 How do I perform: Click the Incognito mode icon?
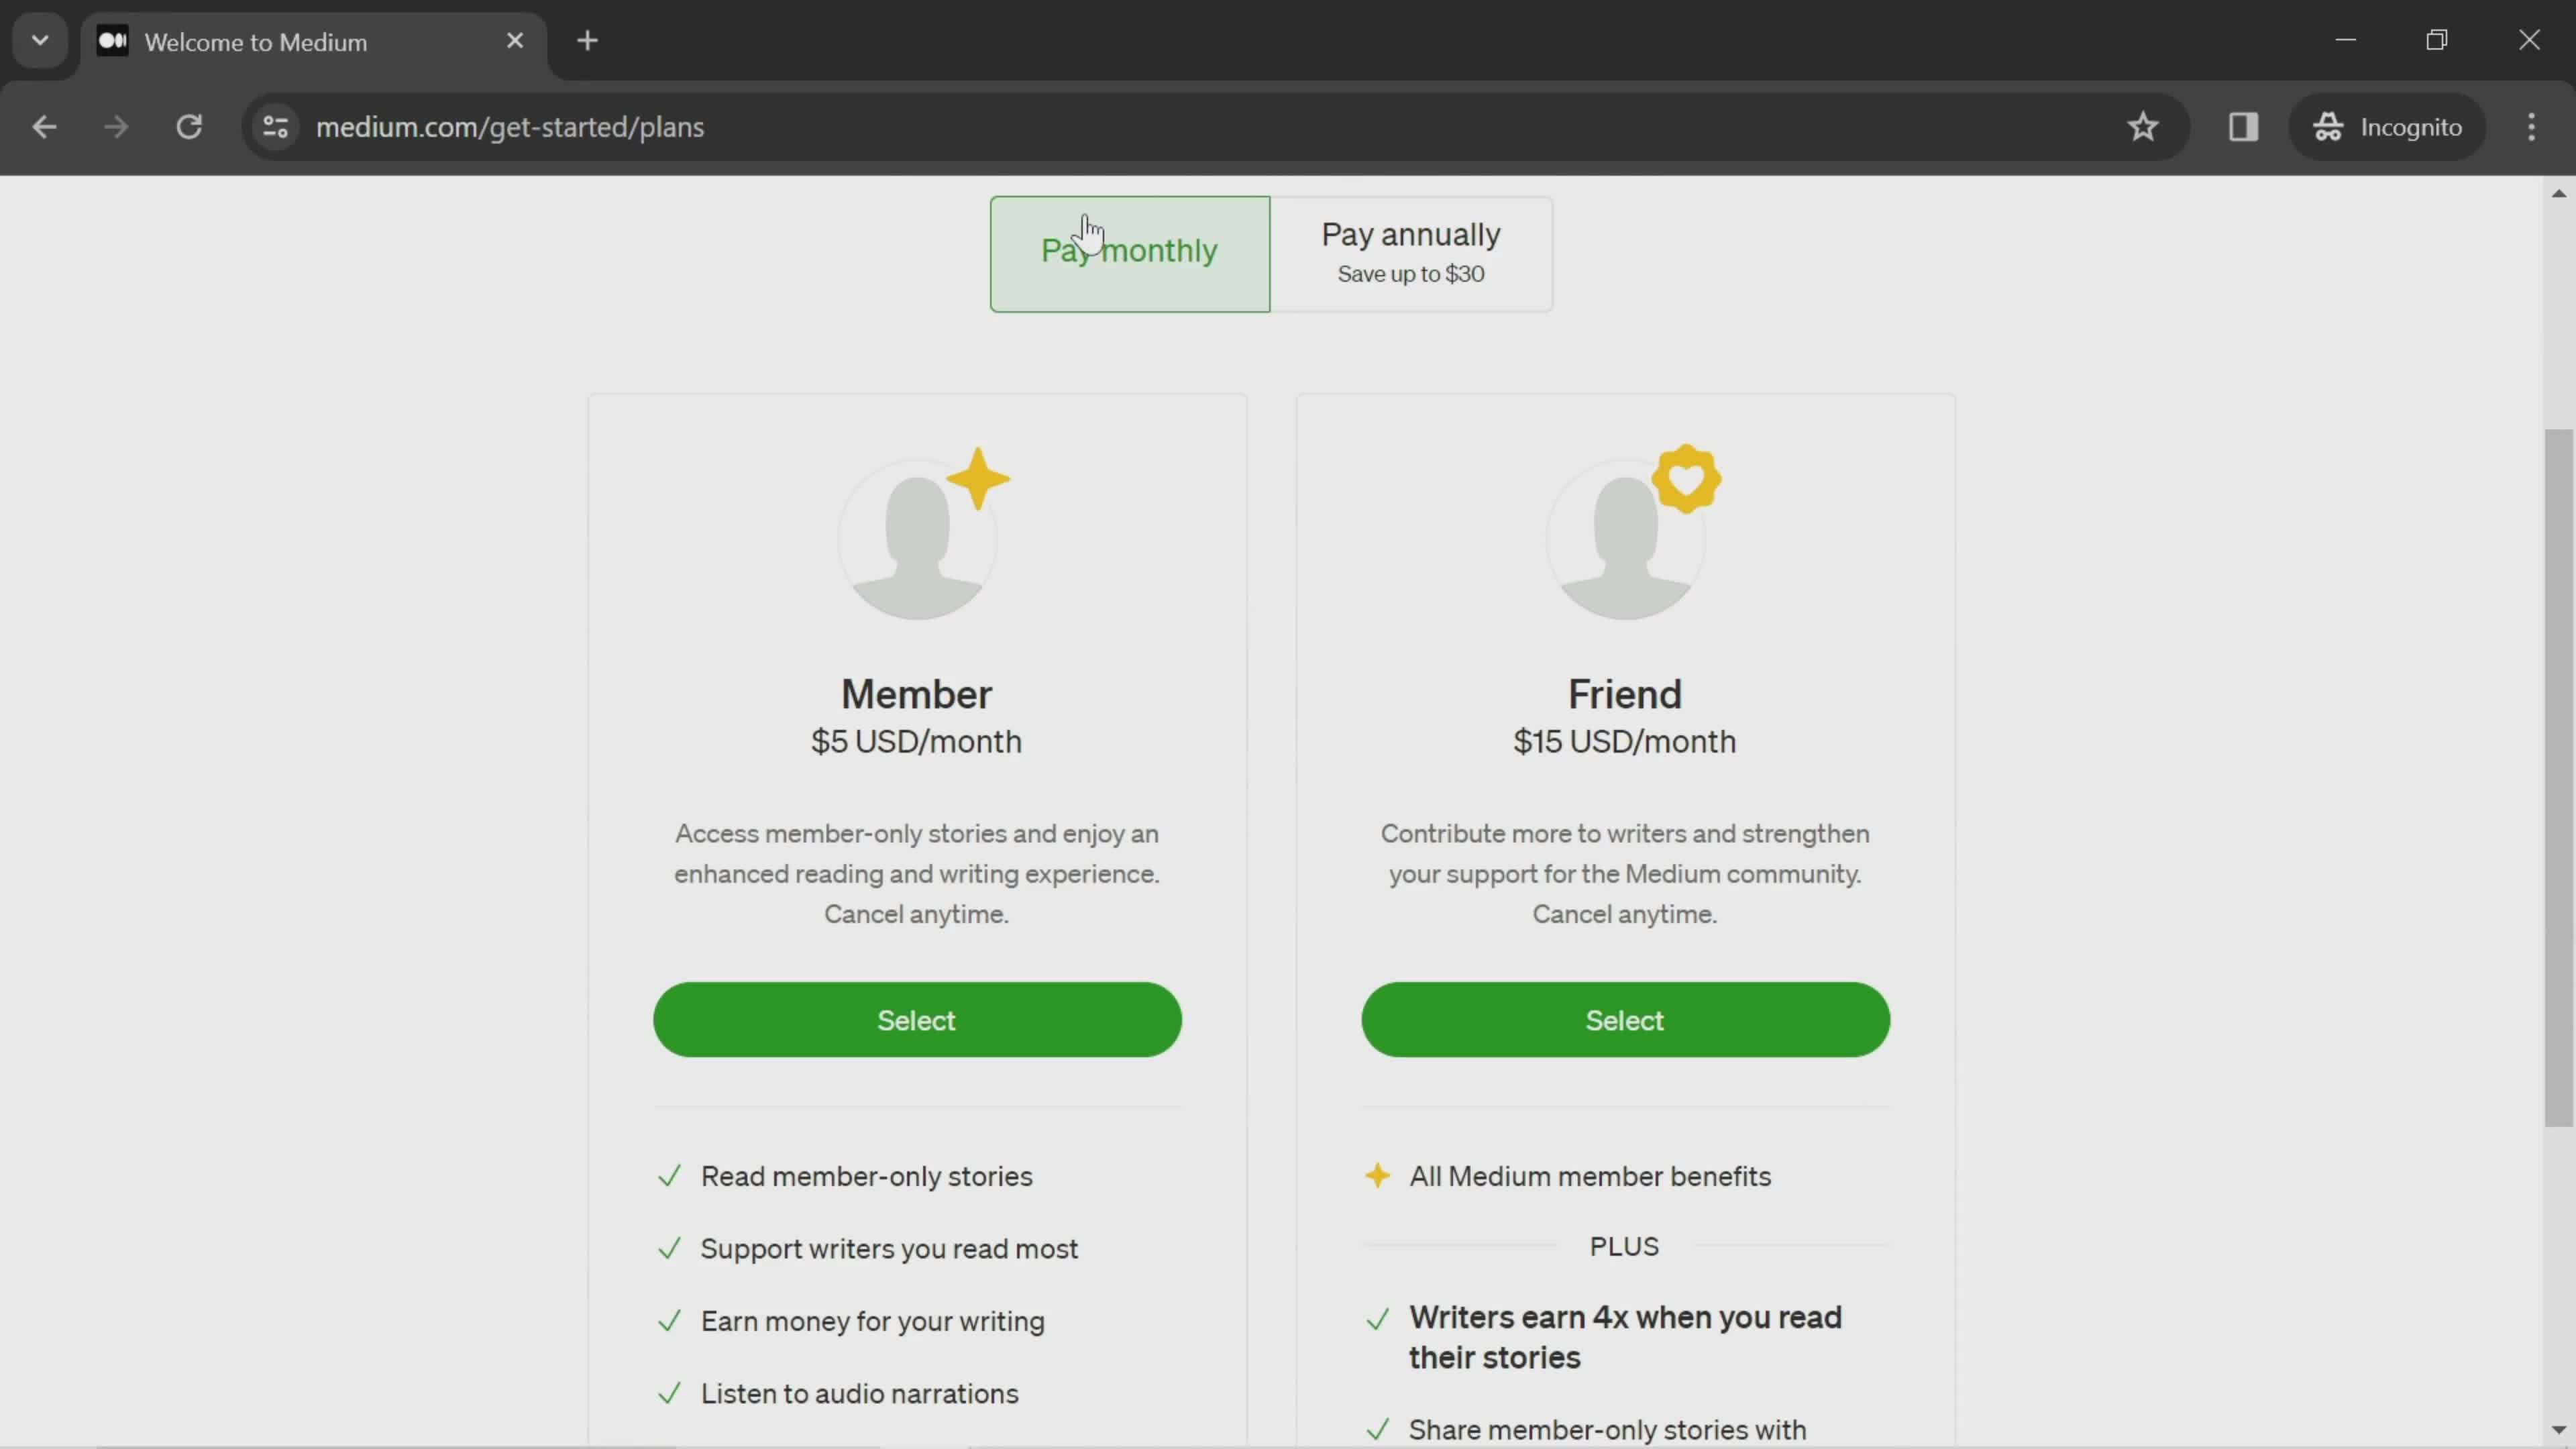2332,125
